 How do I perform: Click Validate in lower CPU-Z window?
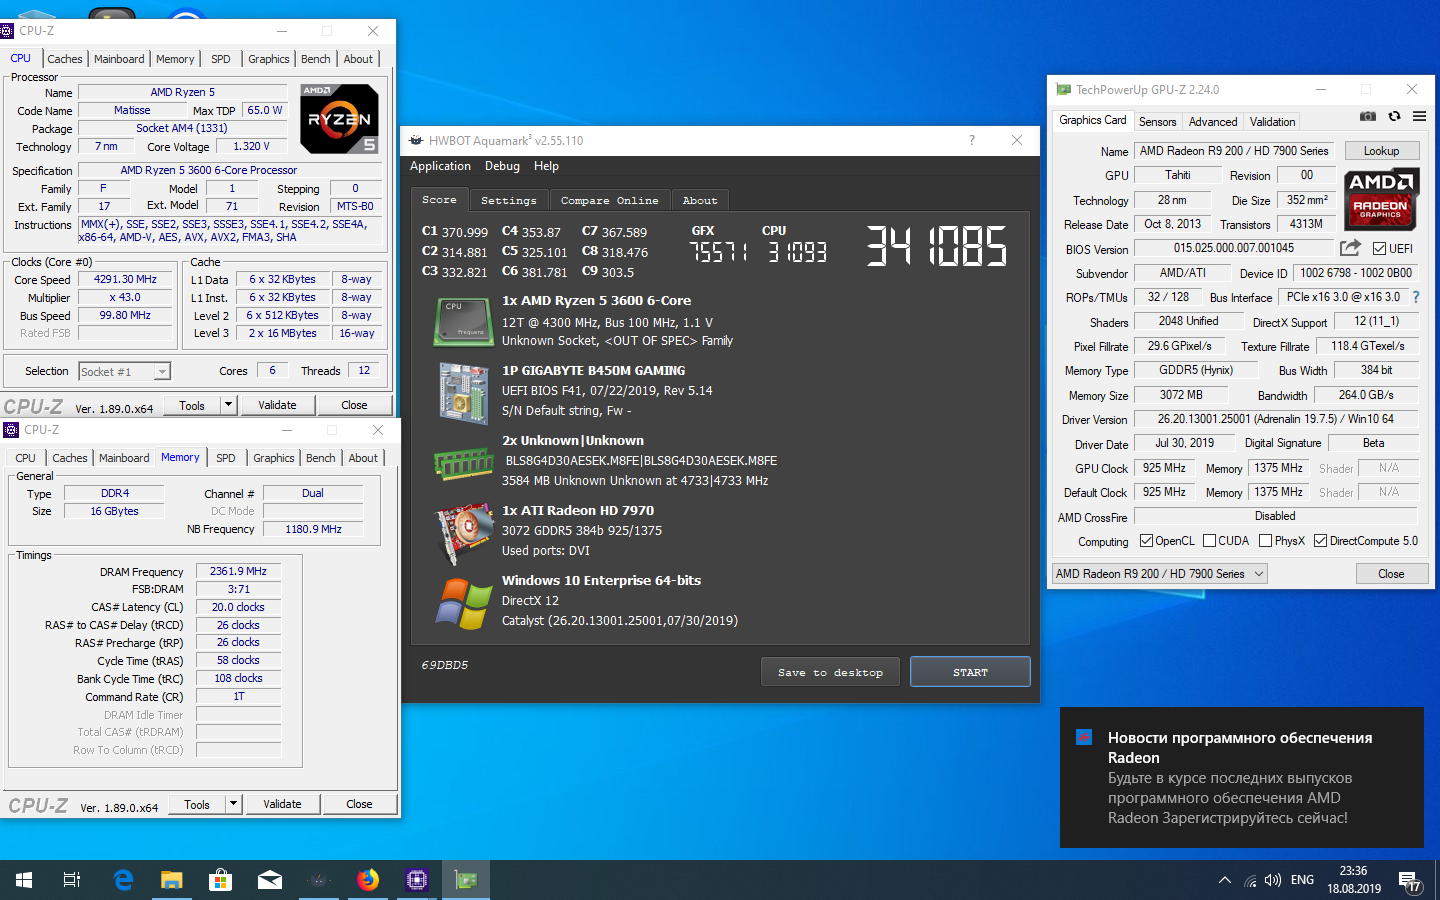[x=282, y=804]
